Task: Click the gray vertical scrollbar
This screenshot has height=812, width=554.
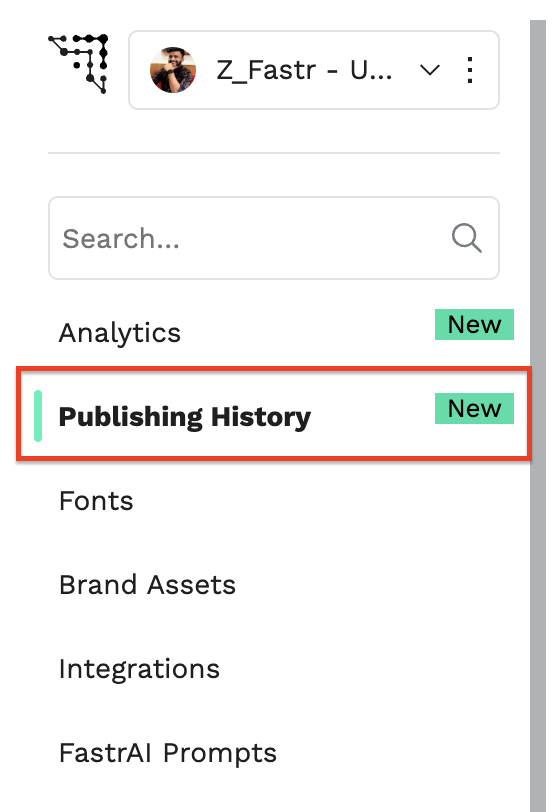Action: (x=538, y=416)
